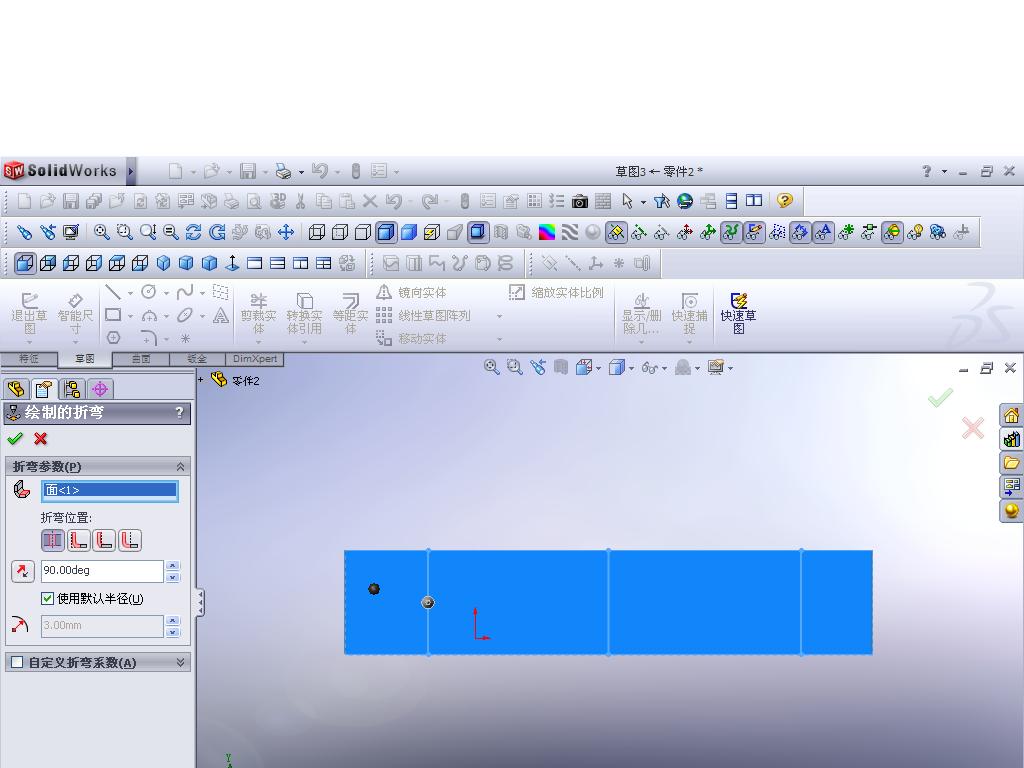
Task: Switch to the 特征 tab
Action: [29, 359]
